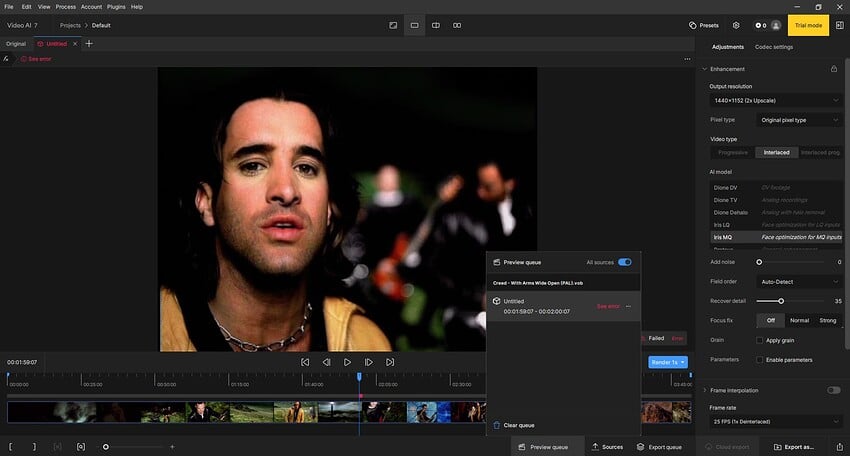Click the first view layout icon in the top toolbar
Viewport: 850px width, 456px height.
393,25
